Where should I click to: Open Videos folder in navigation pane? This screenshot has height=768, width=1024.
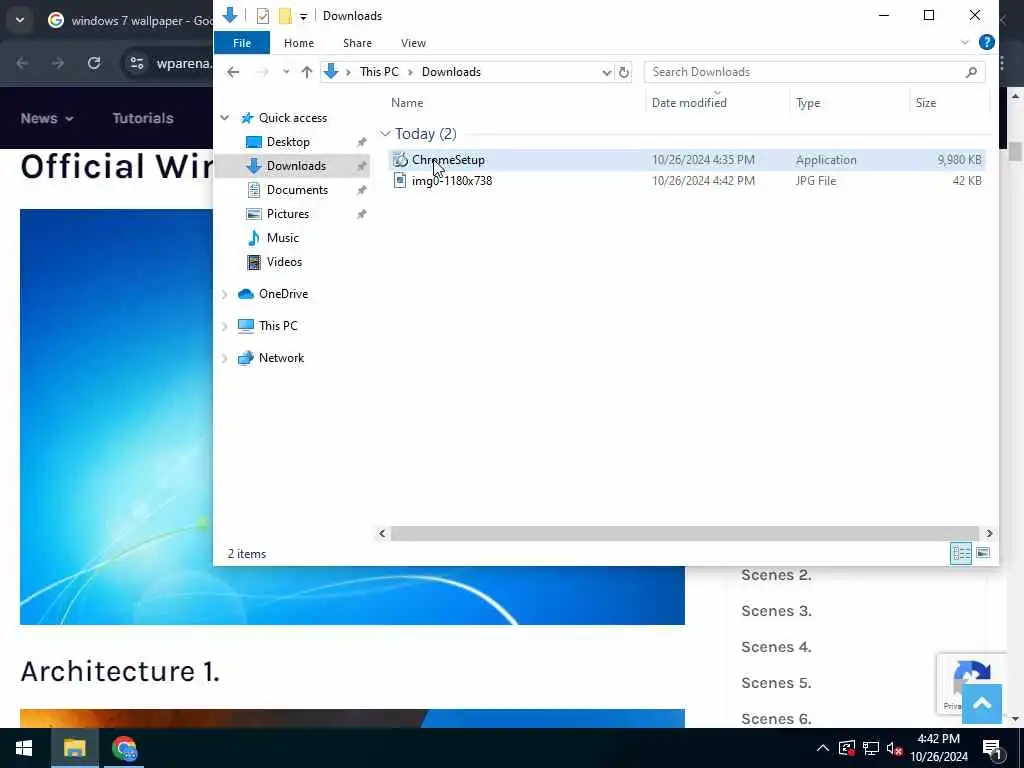284,262
